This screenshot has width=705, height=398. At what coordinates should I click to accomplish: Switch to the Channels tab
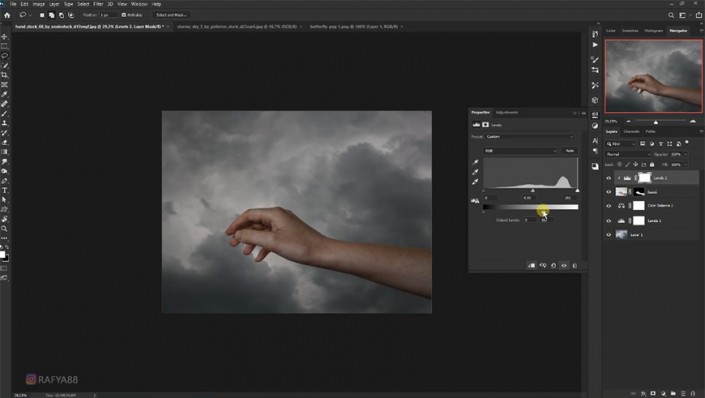(631, 132)
